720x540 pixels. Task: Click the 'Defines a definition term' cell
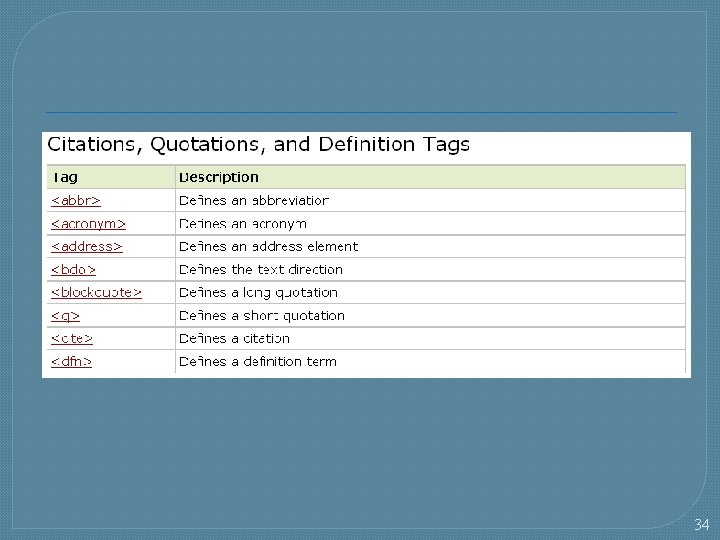tap(257, 361)
